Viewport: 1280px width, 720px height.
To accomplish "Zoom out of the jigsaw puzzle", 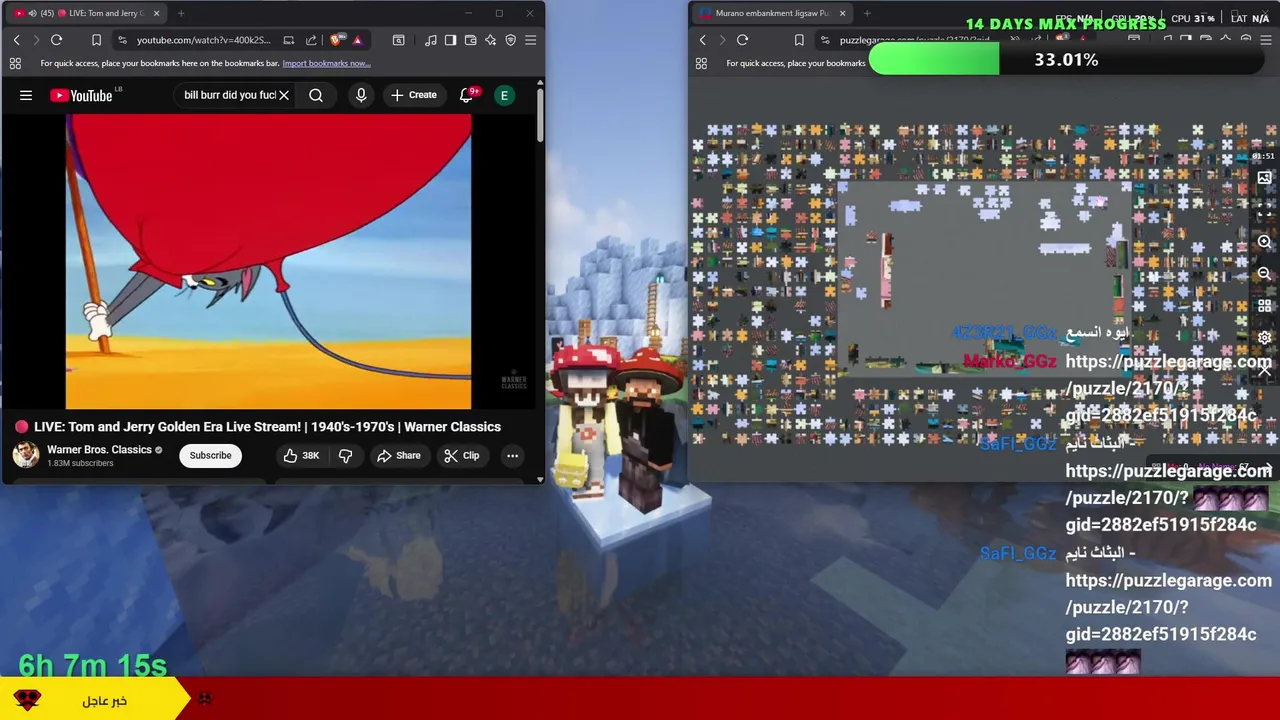I will 1264,274.
